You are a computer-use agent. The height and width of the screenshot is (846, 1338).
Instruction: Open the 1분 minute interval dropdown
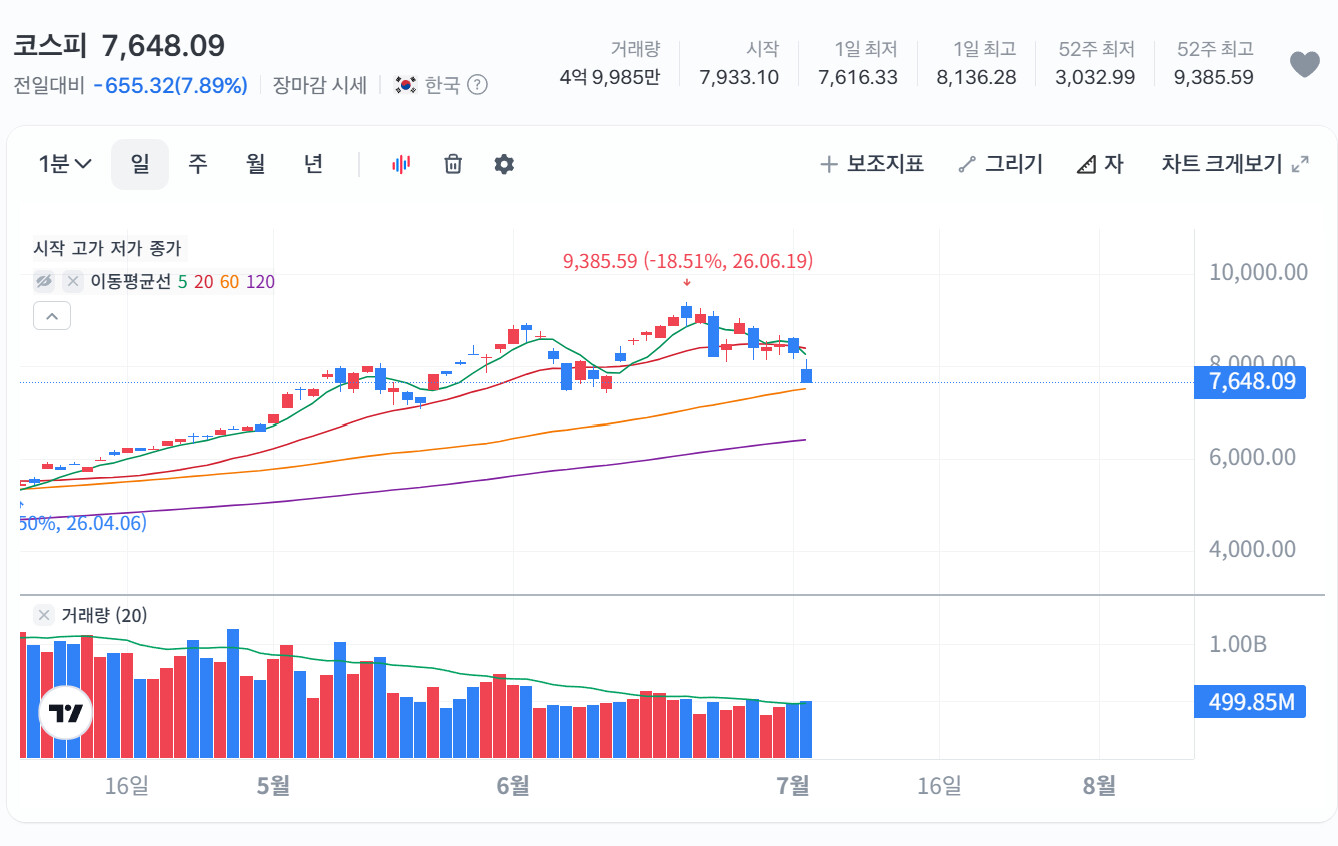click(x=65, y=164)
